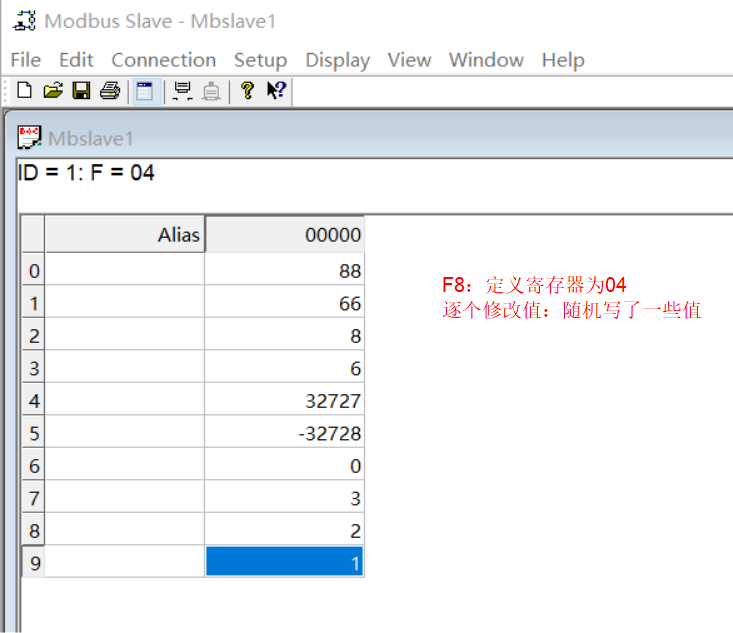Select the cell with value 88
733x633 pixels.
click(285, 270)
